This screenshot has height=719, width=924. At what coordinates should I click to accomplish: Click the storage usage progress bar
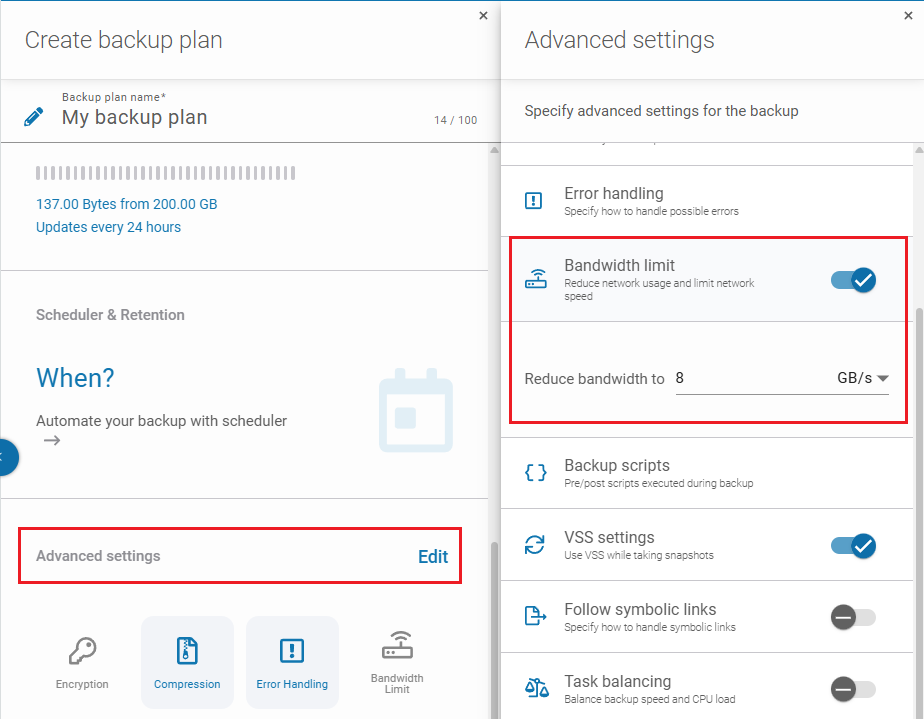pos(165,172)
